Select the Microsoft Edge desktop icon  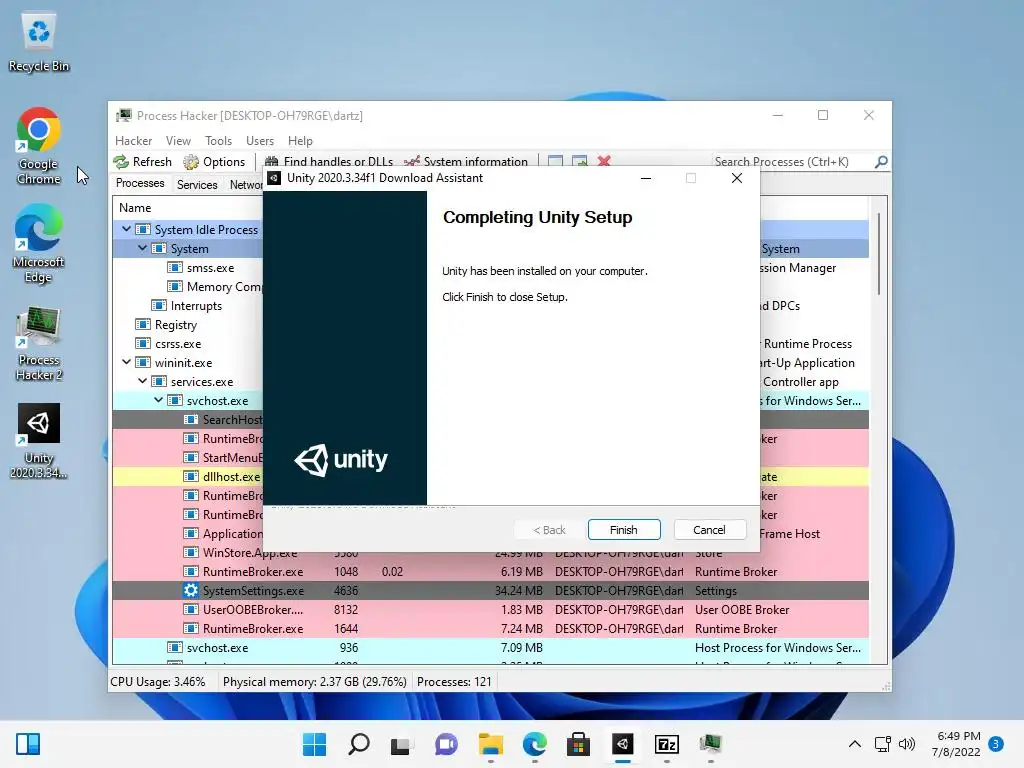tap(39, 244)
